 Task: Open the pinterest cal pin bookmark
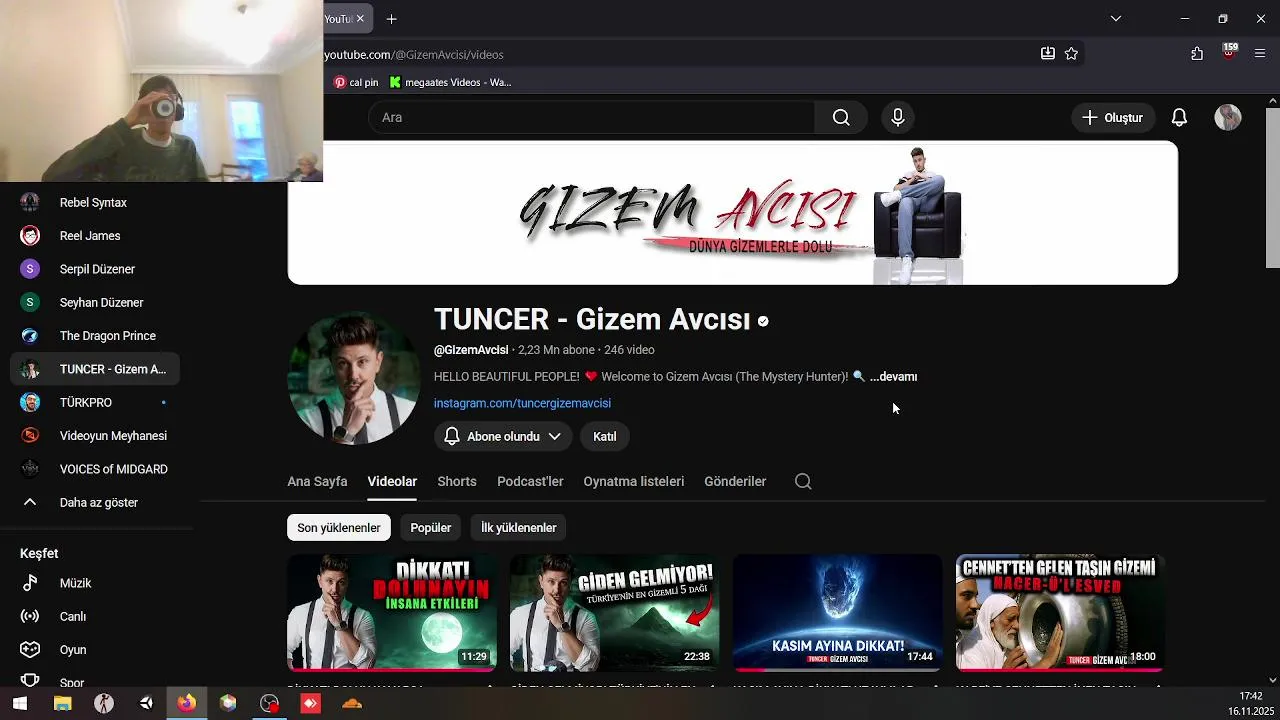point(356,82)
